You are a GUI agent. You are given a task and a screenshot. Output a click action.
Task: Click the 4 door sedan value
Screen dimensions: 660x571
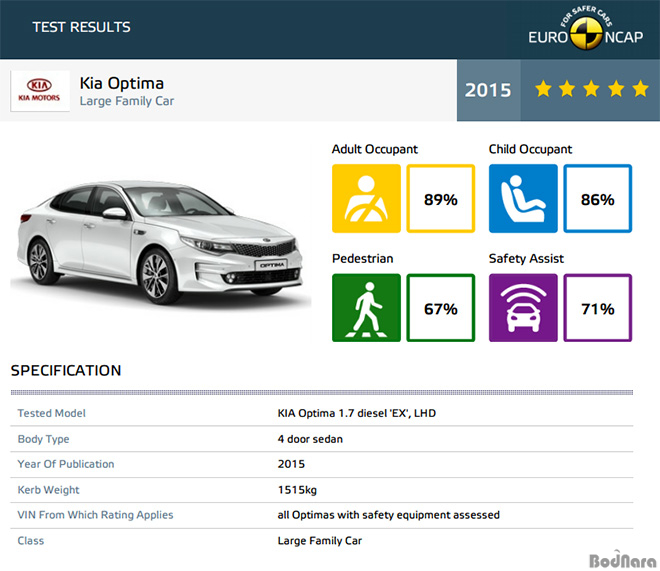[x=310, y=439]
